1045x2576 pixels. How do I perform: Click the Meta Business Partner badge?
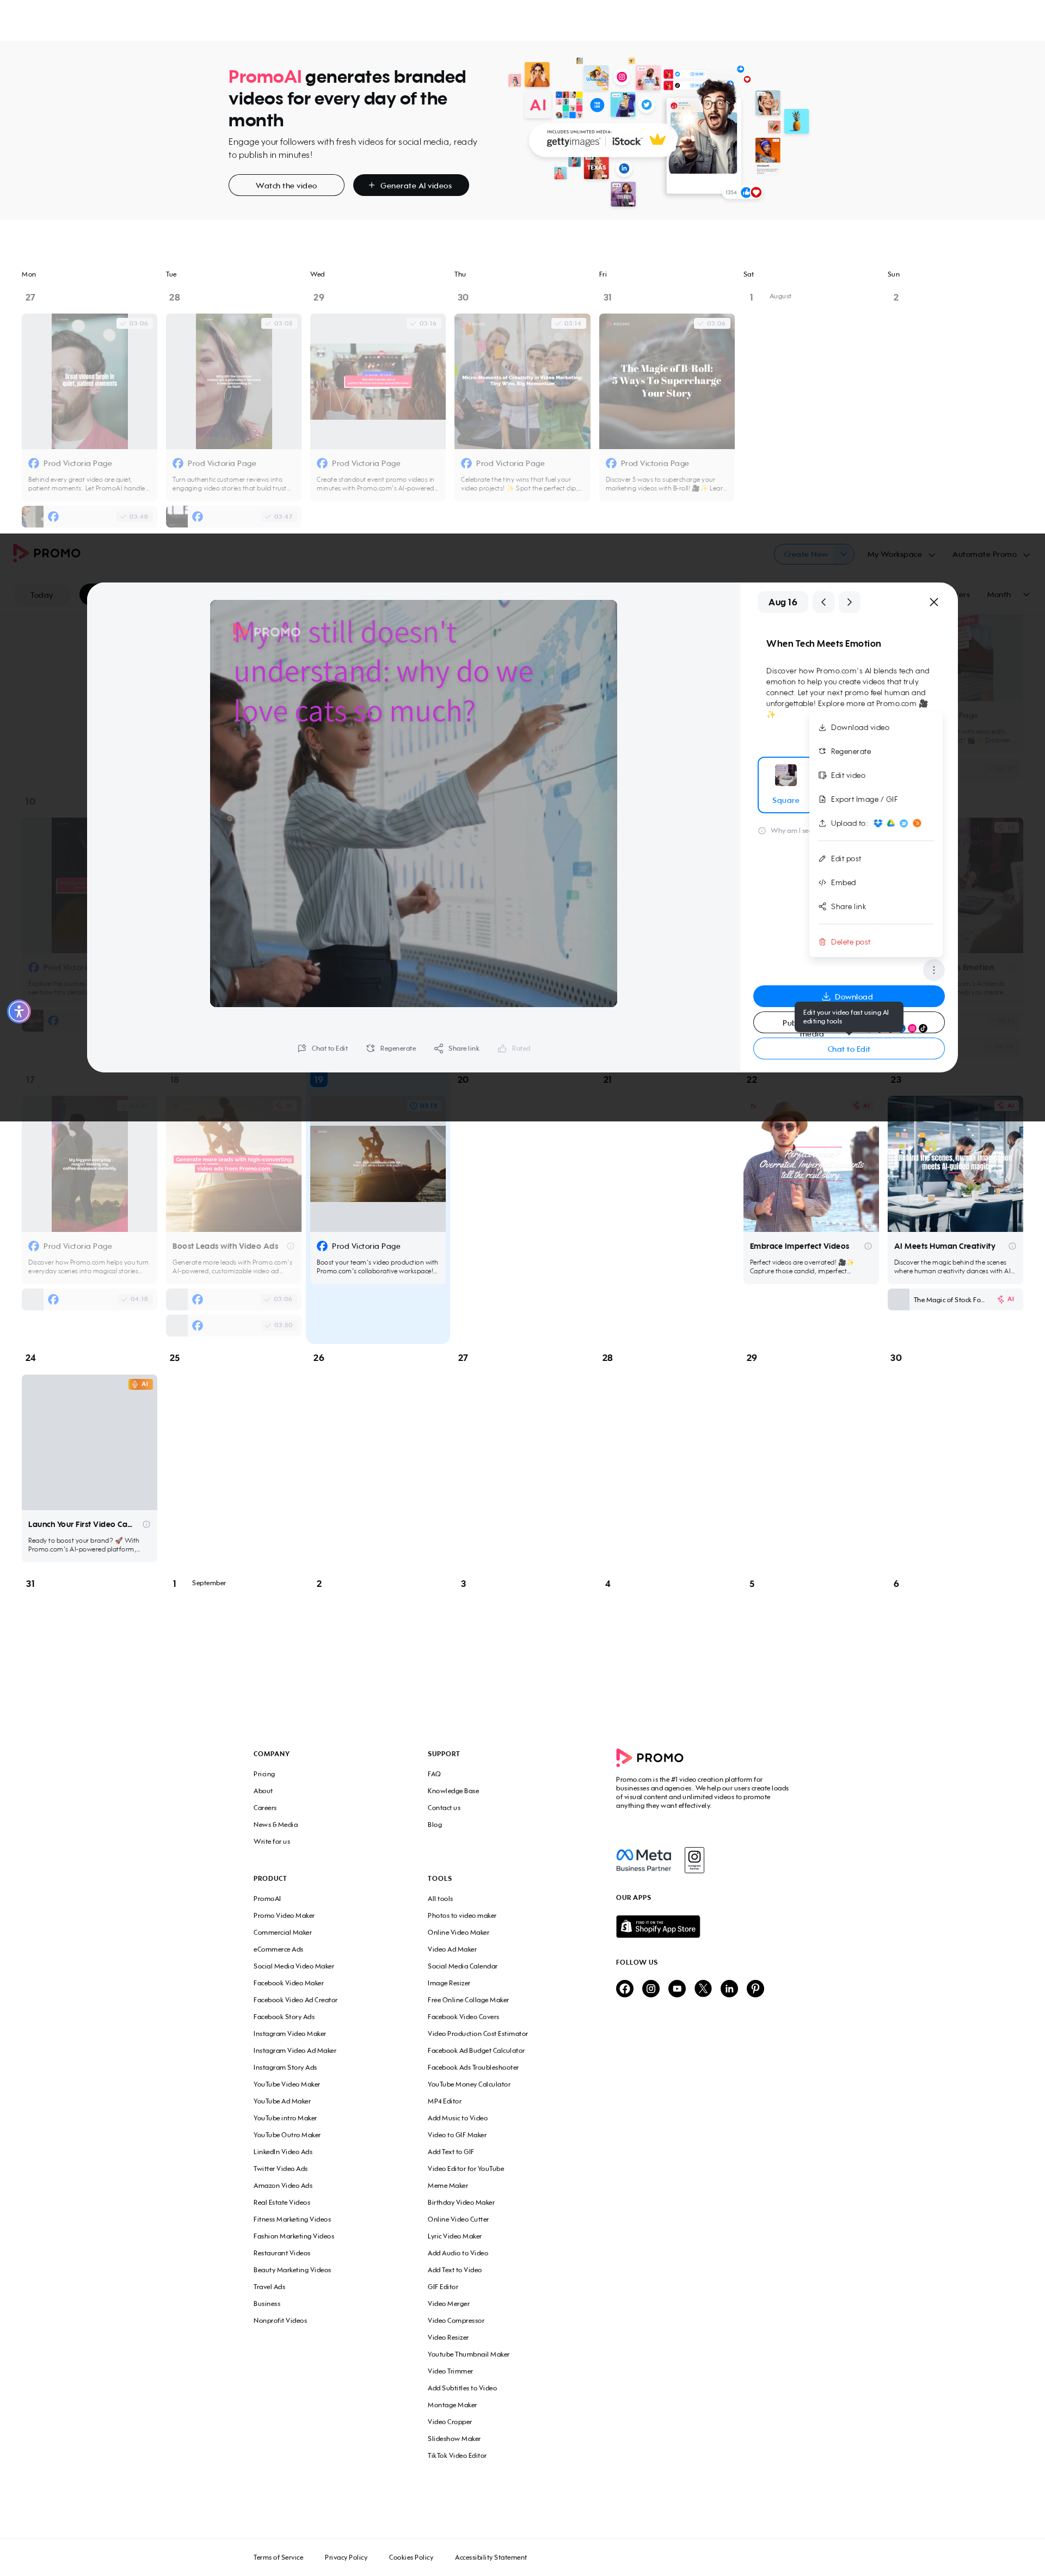(643, 1860)
